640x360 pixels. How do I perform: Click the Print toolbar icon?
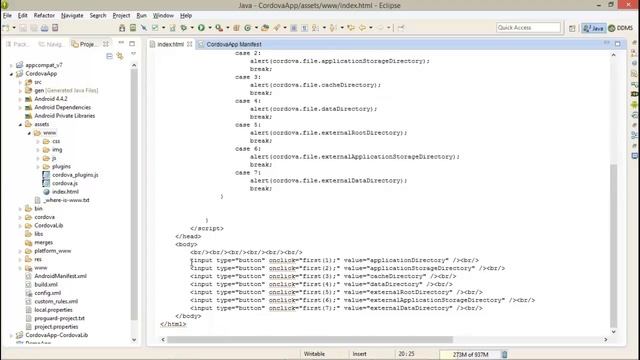pyautogui.click(x=44, y=28)
